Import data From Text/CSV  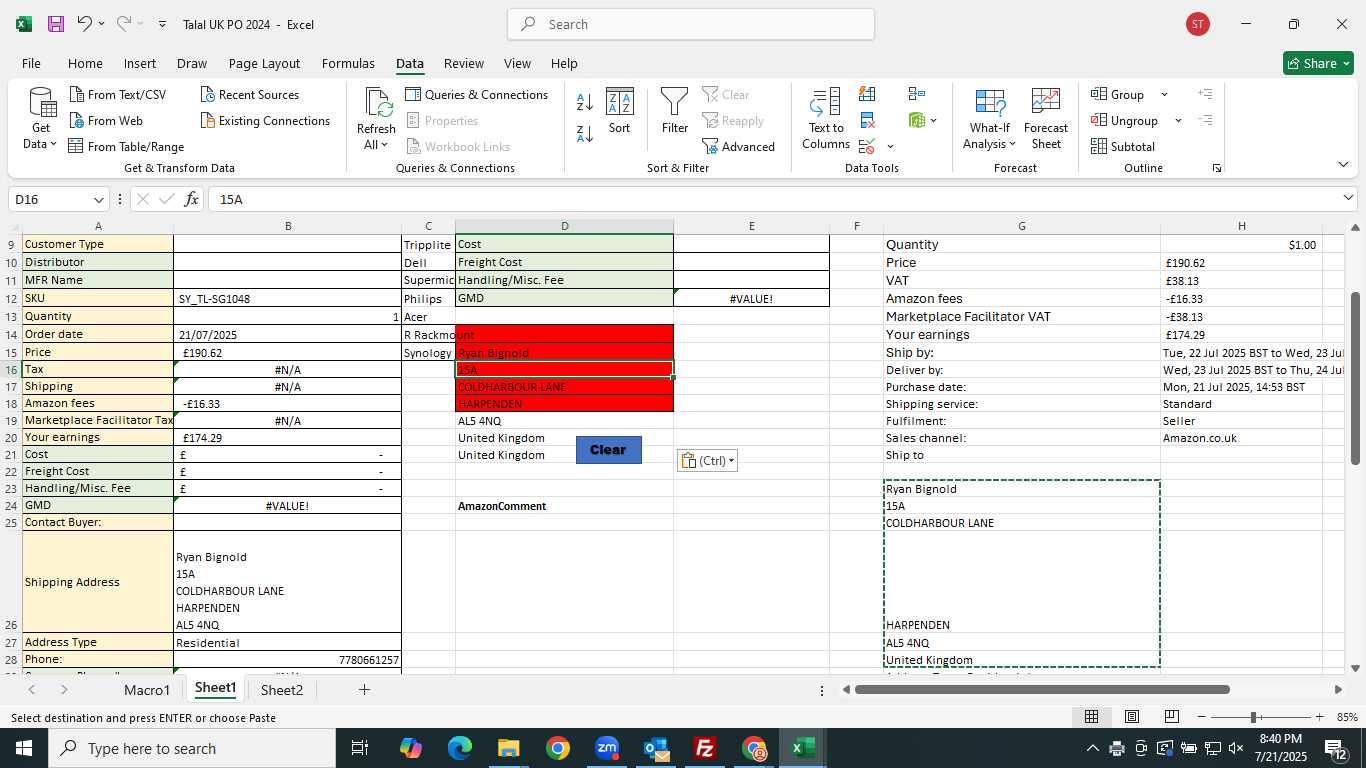click(x=118, y=94)
